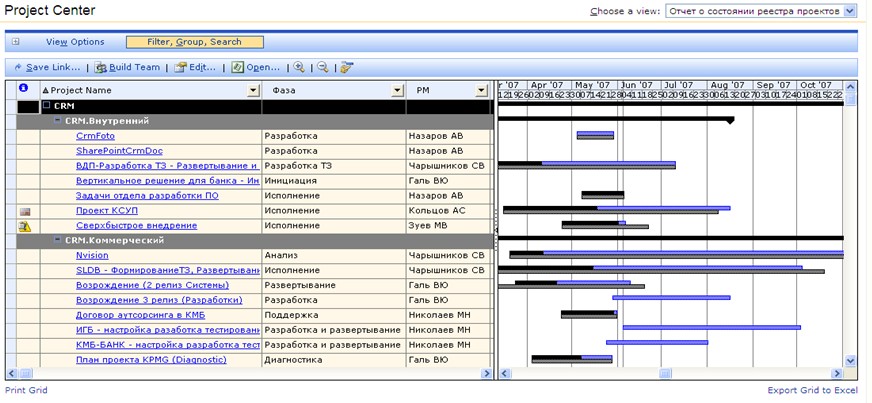Image resolution: width=872 pixels, height=403 pixels.
Task: Open Вертикальное решение для банка project
Action: (168, 181)
